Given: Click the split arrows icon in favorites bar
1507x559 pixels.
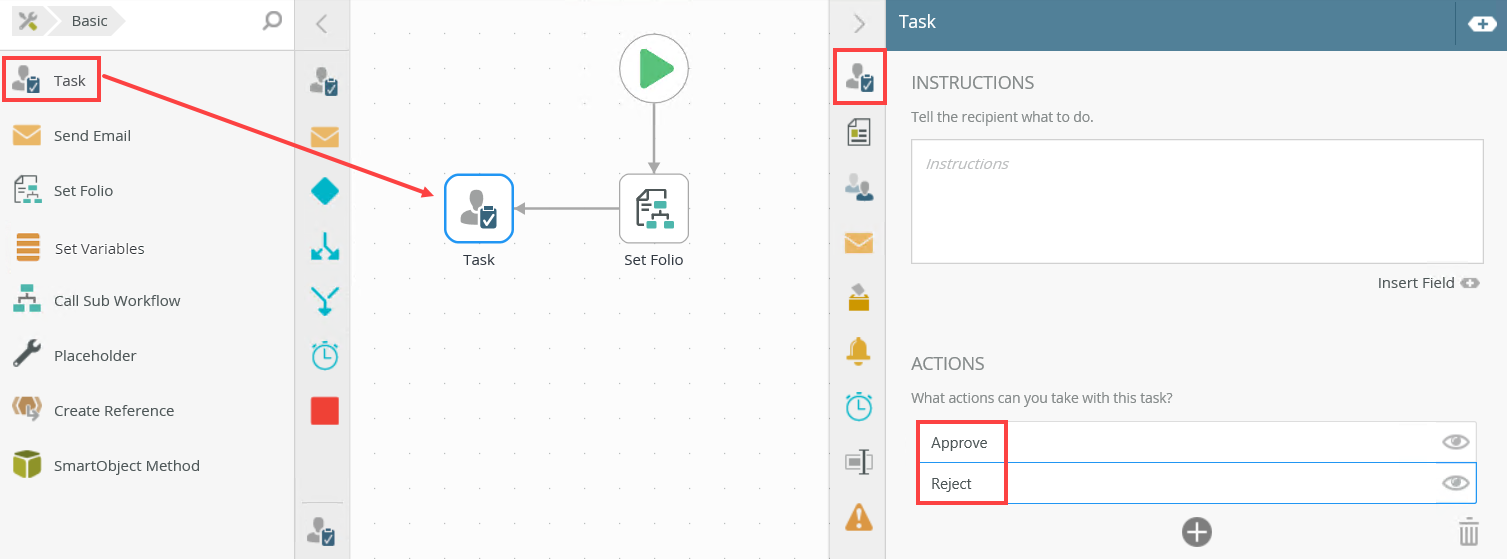Looking at the screenshot, I should pos(325,246).
